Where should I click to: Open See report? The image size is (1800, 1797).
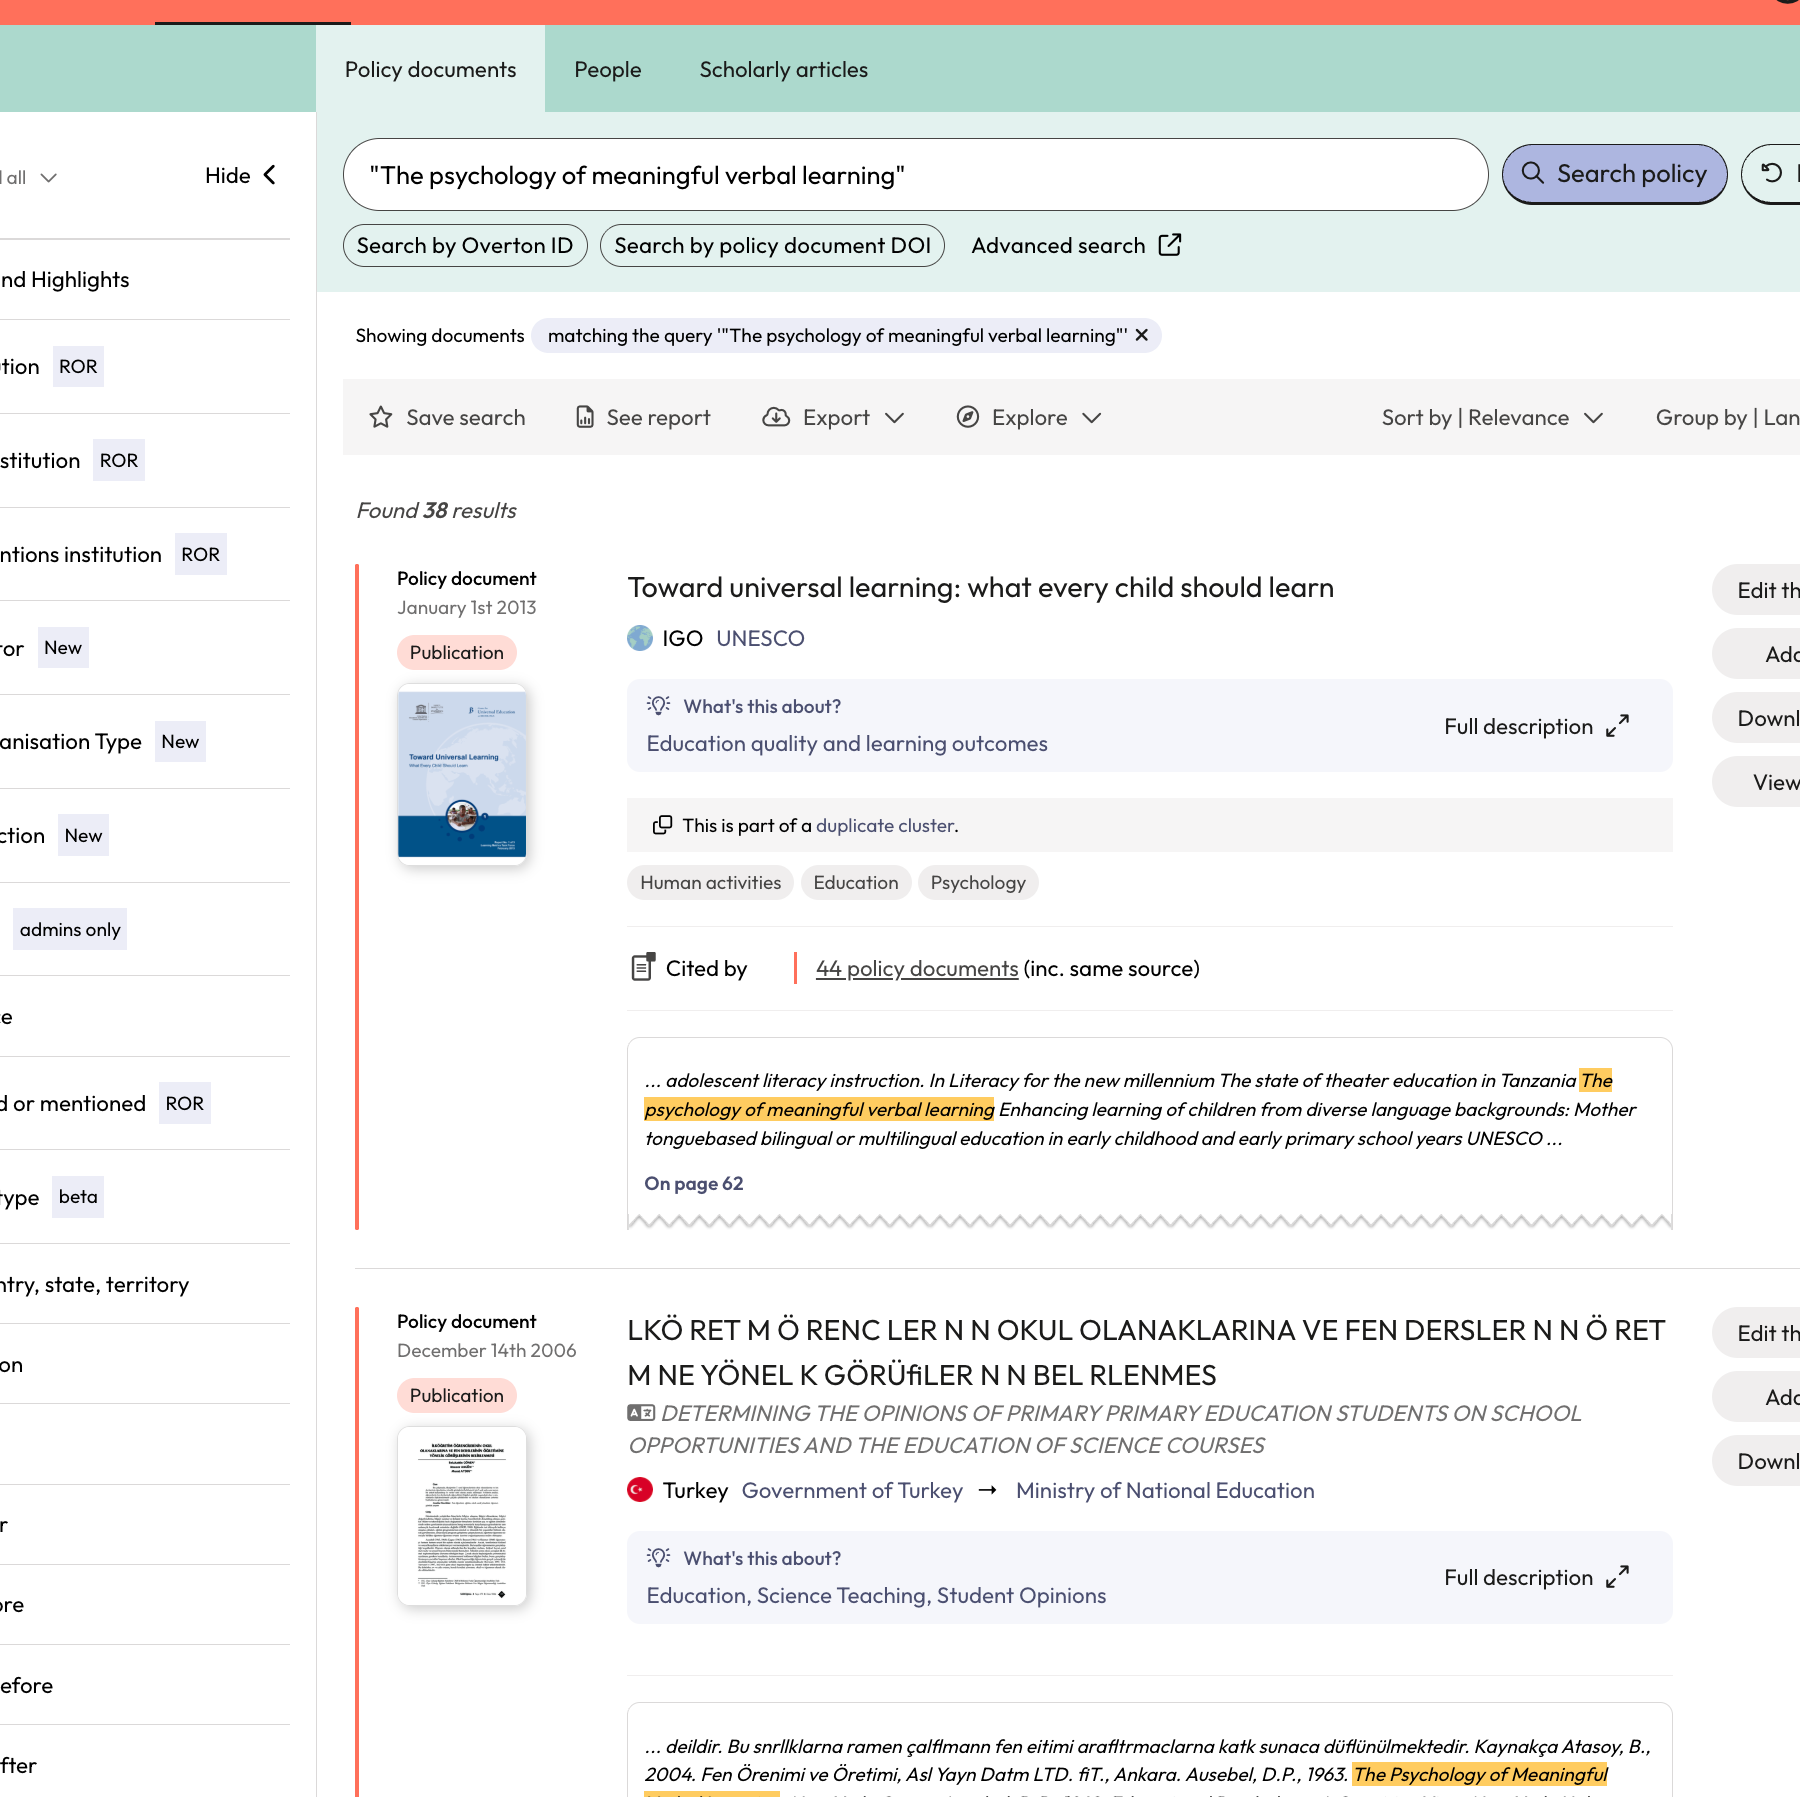pyautogui.click(x=643, y=417)
